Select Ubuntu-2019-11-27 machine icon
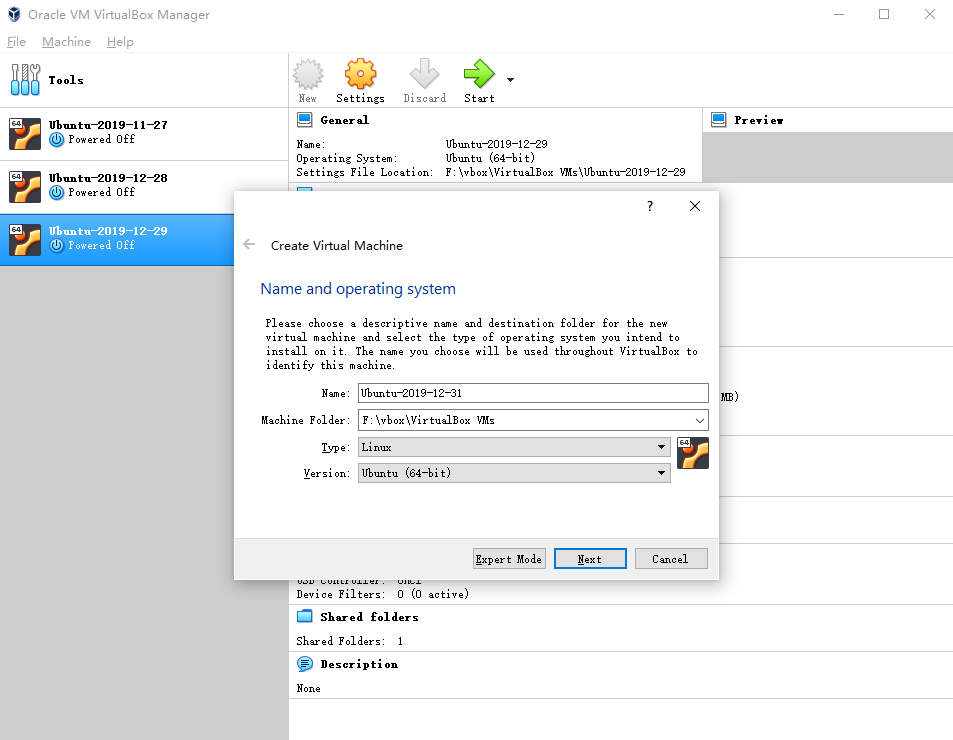953x740 pixels. [25, 134]
